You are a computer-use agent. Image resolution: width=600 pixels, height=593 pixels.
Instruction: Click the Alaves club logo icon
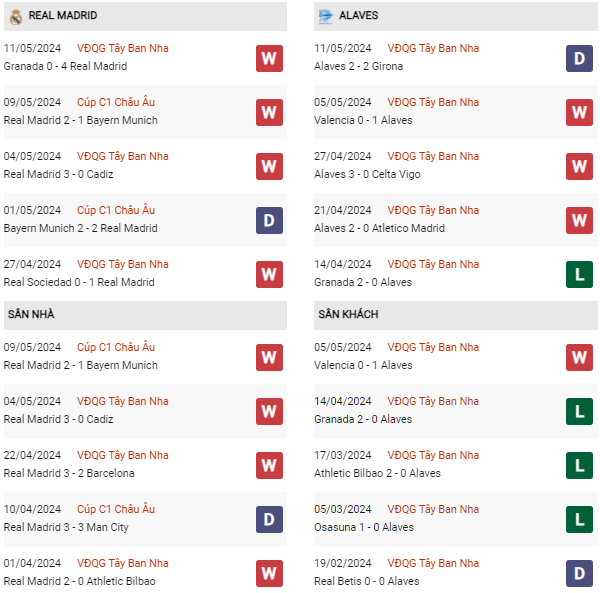coord(326,16)
